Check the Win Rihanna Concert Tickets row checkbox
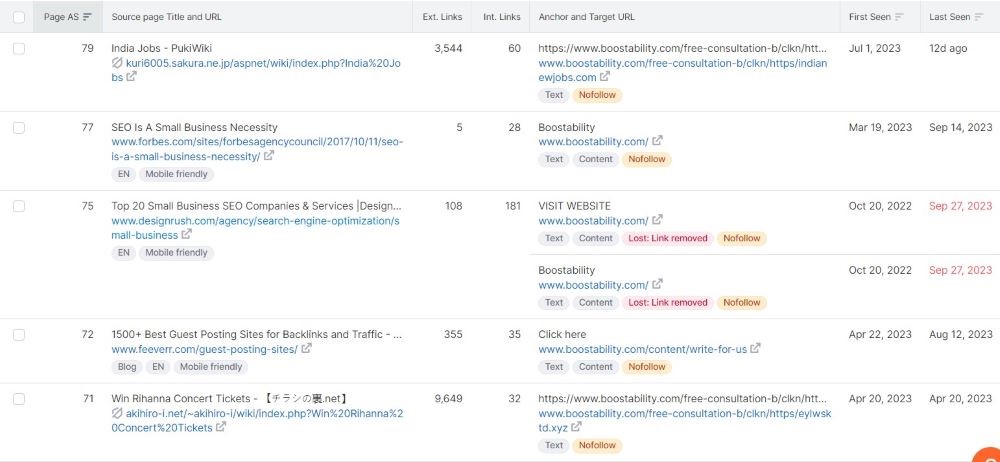The width and height of the screenshot is (1000, 462). [x=18, y=399]
